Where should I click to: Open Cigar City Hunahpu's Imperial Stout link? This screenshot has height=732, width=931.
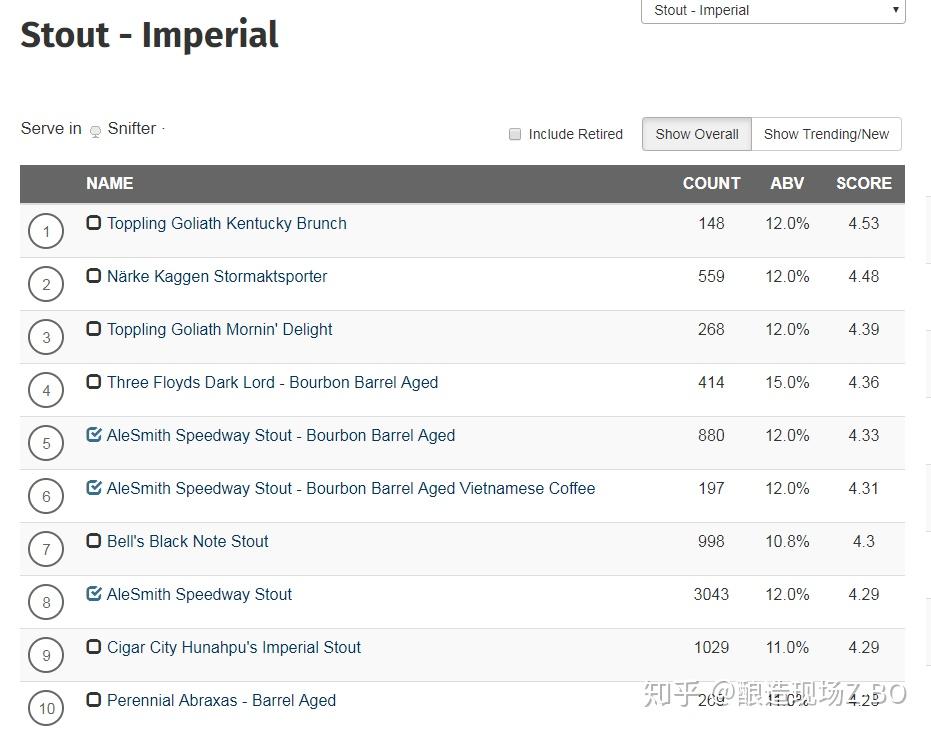point(234,647)
